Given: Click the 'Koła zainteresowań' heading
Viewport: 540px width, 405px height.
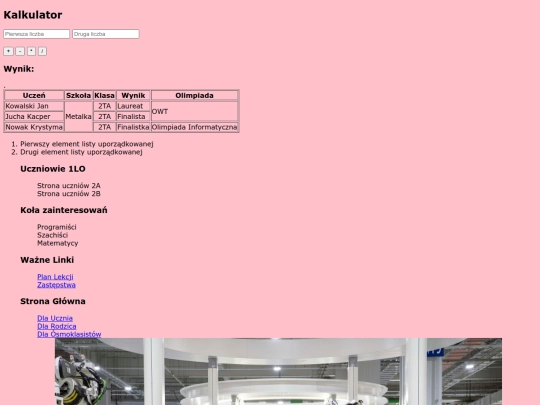Looking at the screenshot, I should 64,210.
